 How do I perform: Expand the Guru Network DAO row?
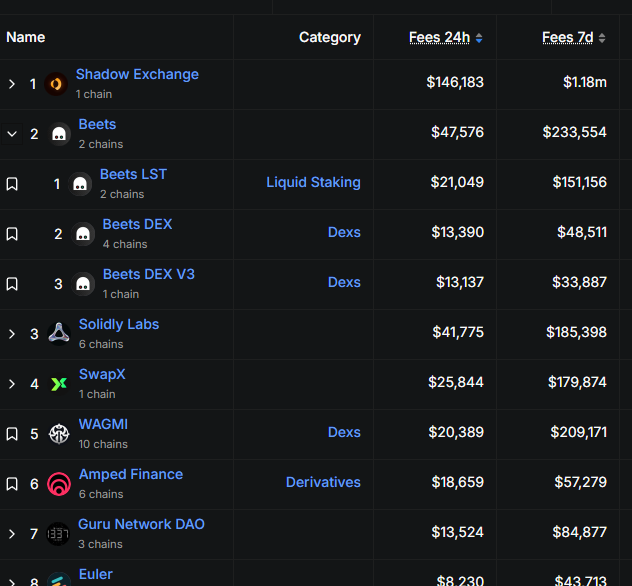tap(12, 534)
